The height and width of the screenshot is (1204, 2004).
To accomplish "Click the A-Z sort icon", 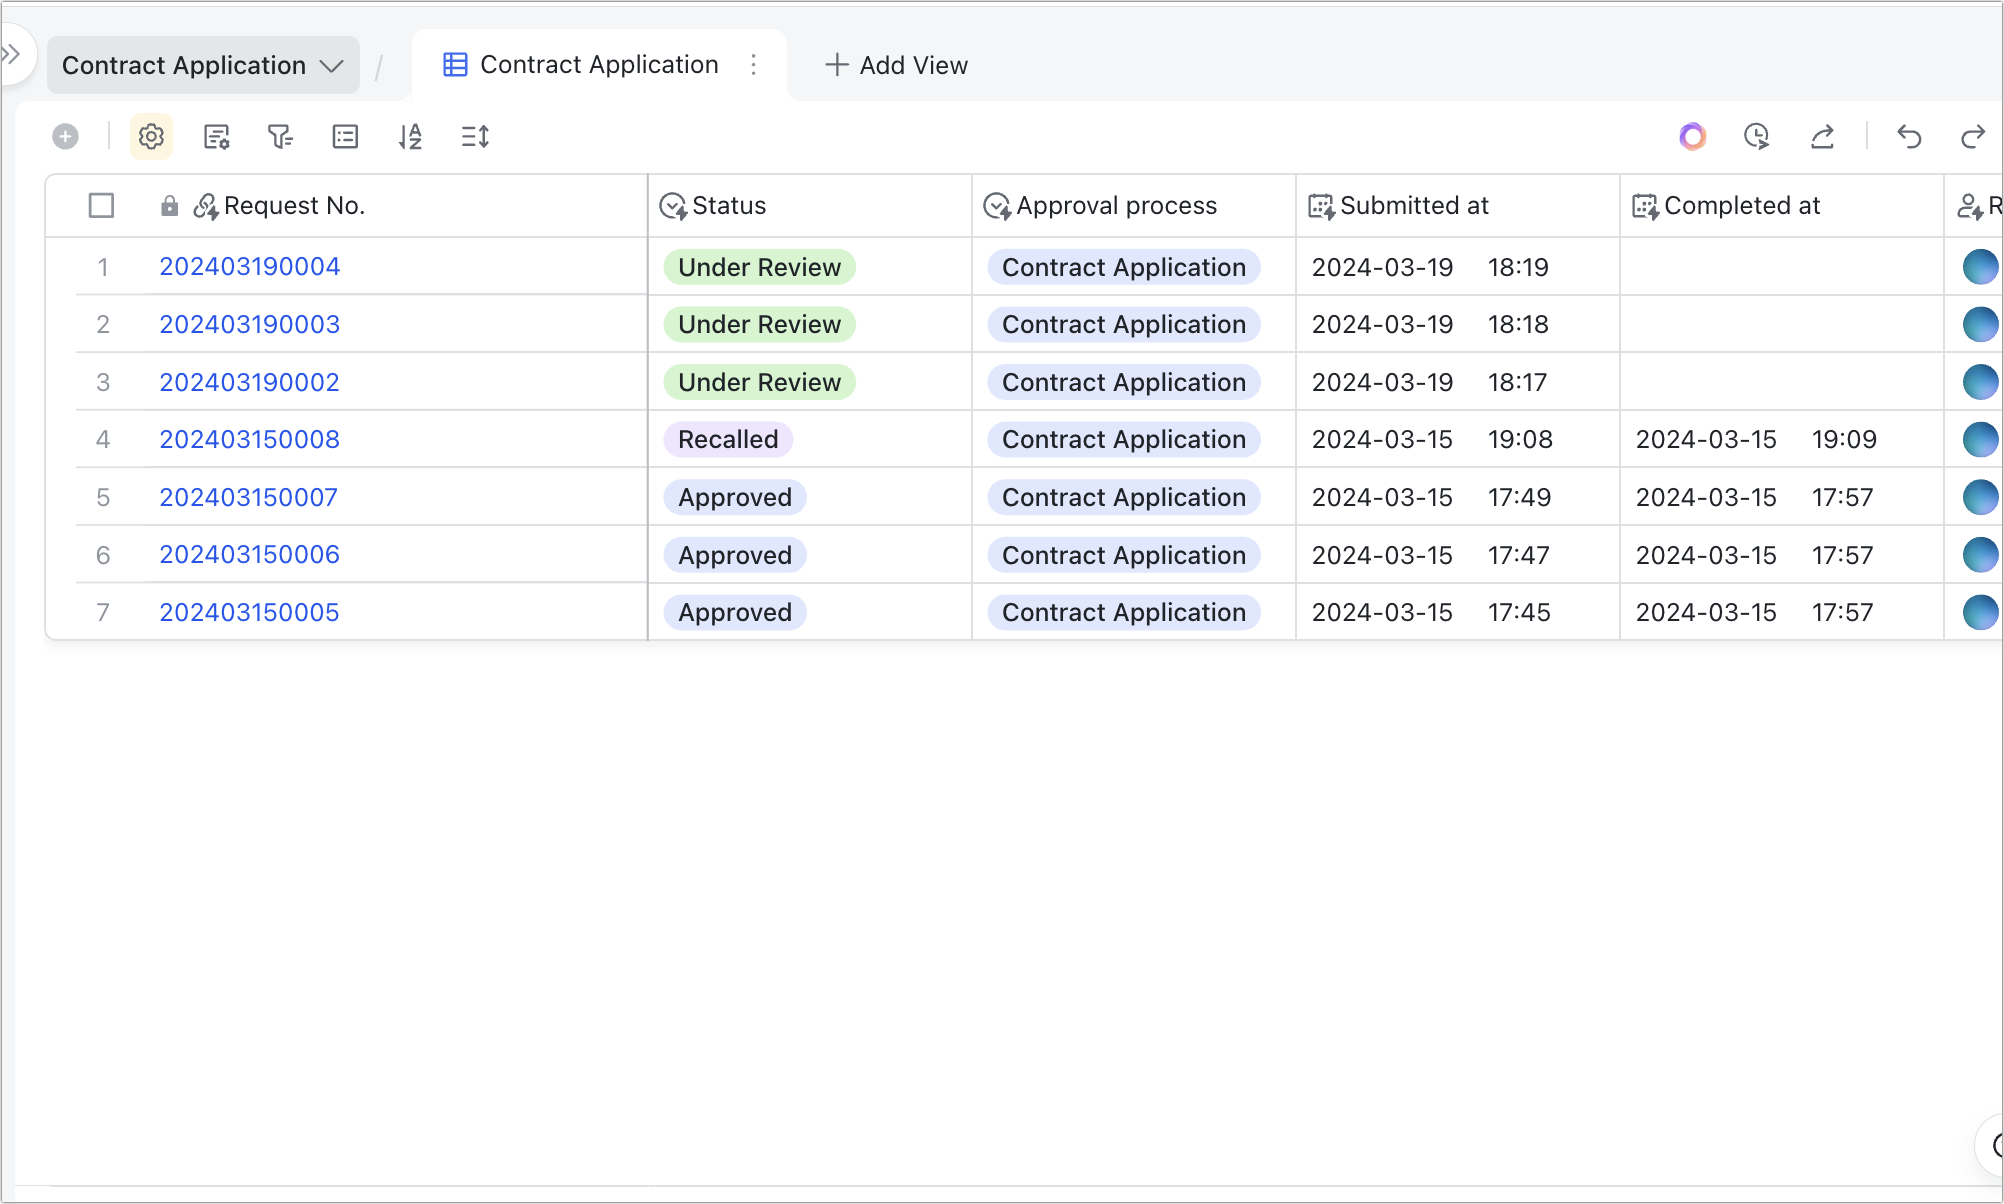I will 410,137.
